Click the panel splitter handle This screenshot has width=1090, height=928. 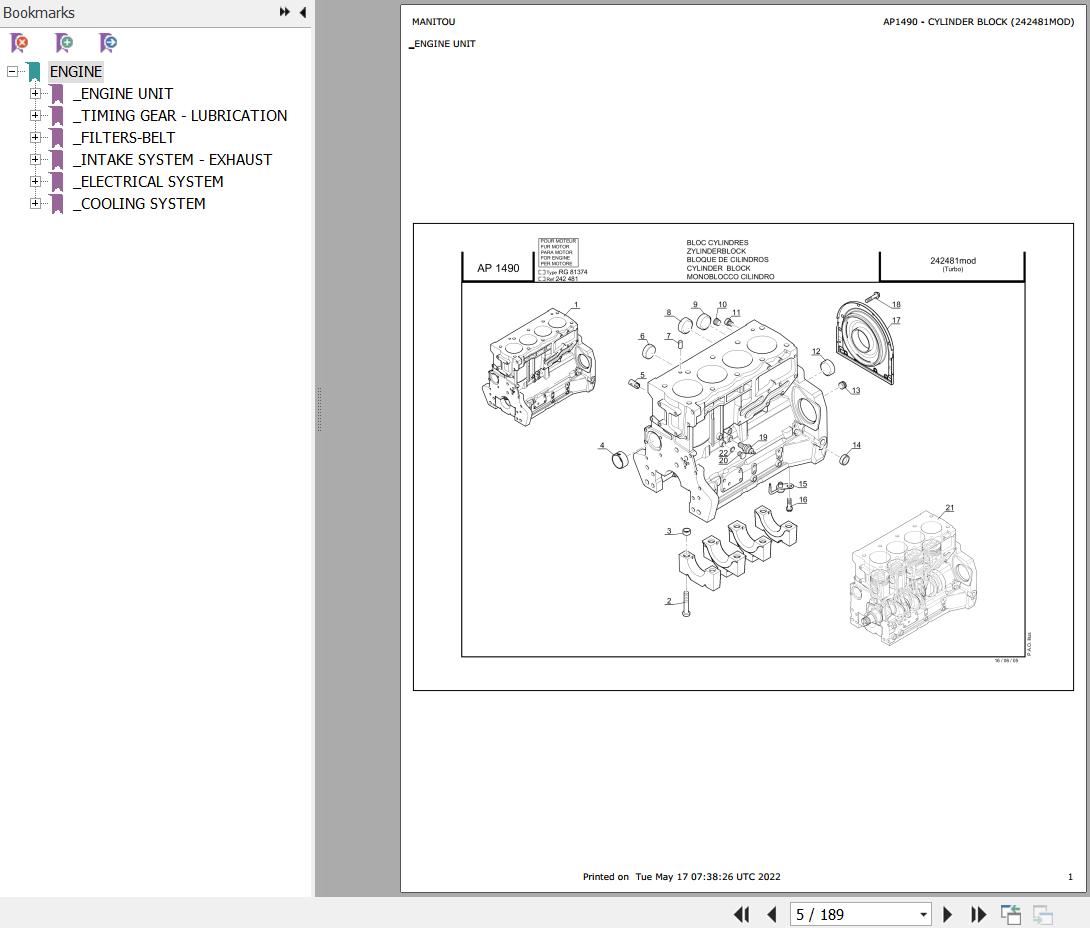coord(319,409)
